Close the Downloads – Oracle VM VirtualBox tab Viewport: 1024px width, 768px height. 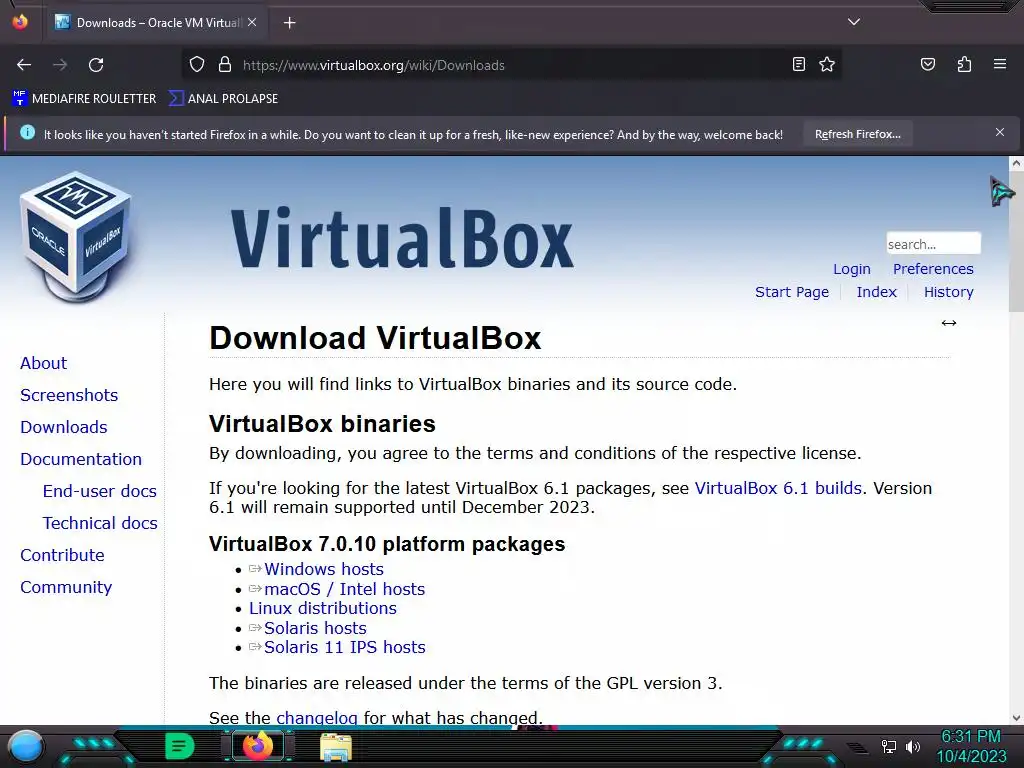click(252, 22)
